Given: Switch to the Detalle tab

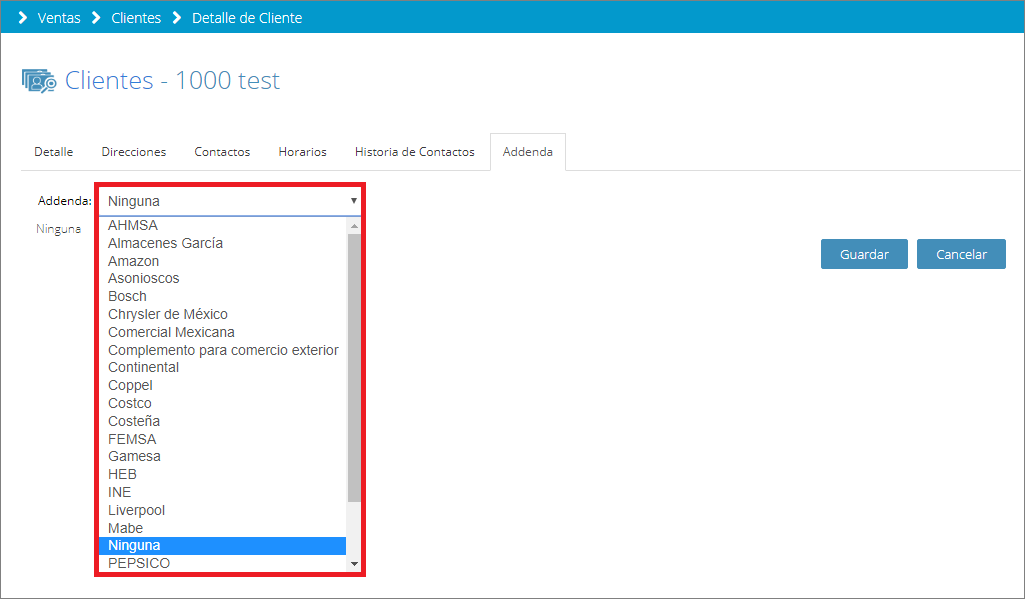Looking at the screenshot, I should [x=54, y=152].
